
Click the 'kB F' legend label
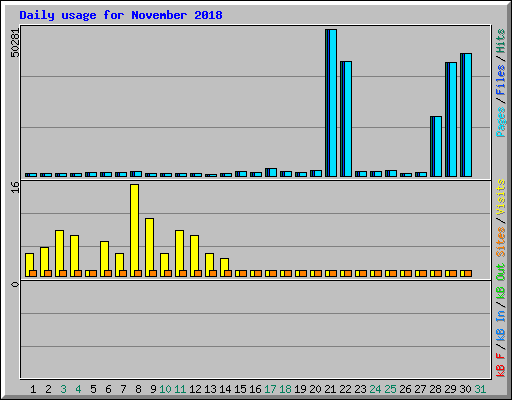coord(500,365)
